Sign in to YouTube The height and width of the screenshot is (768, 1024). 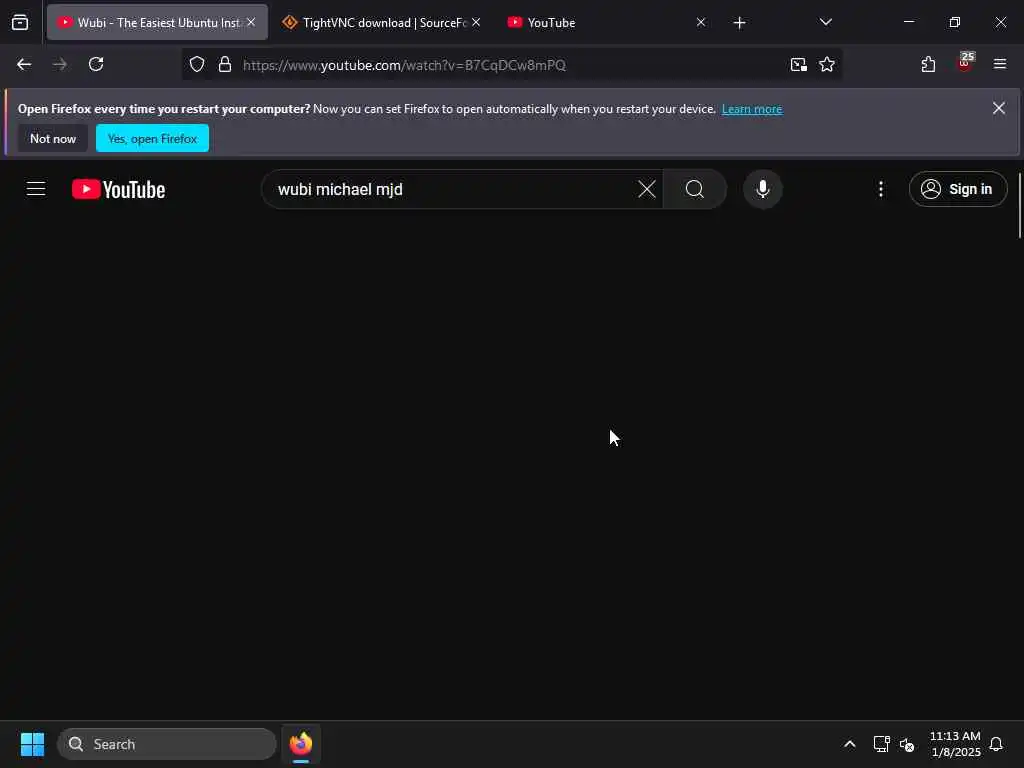coord(957,189)
